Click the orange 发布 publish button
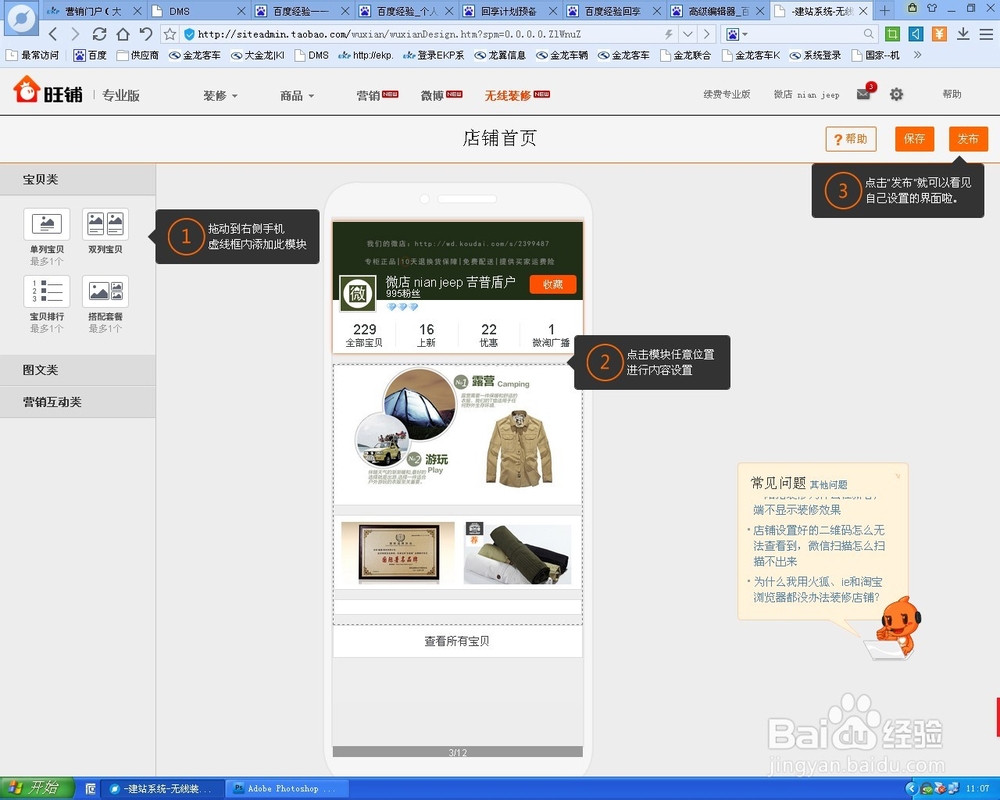The height and width of the screenshot is (800, 1000). 967,139
